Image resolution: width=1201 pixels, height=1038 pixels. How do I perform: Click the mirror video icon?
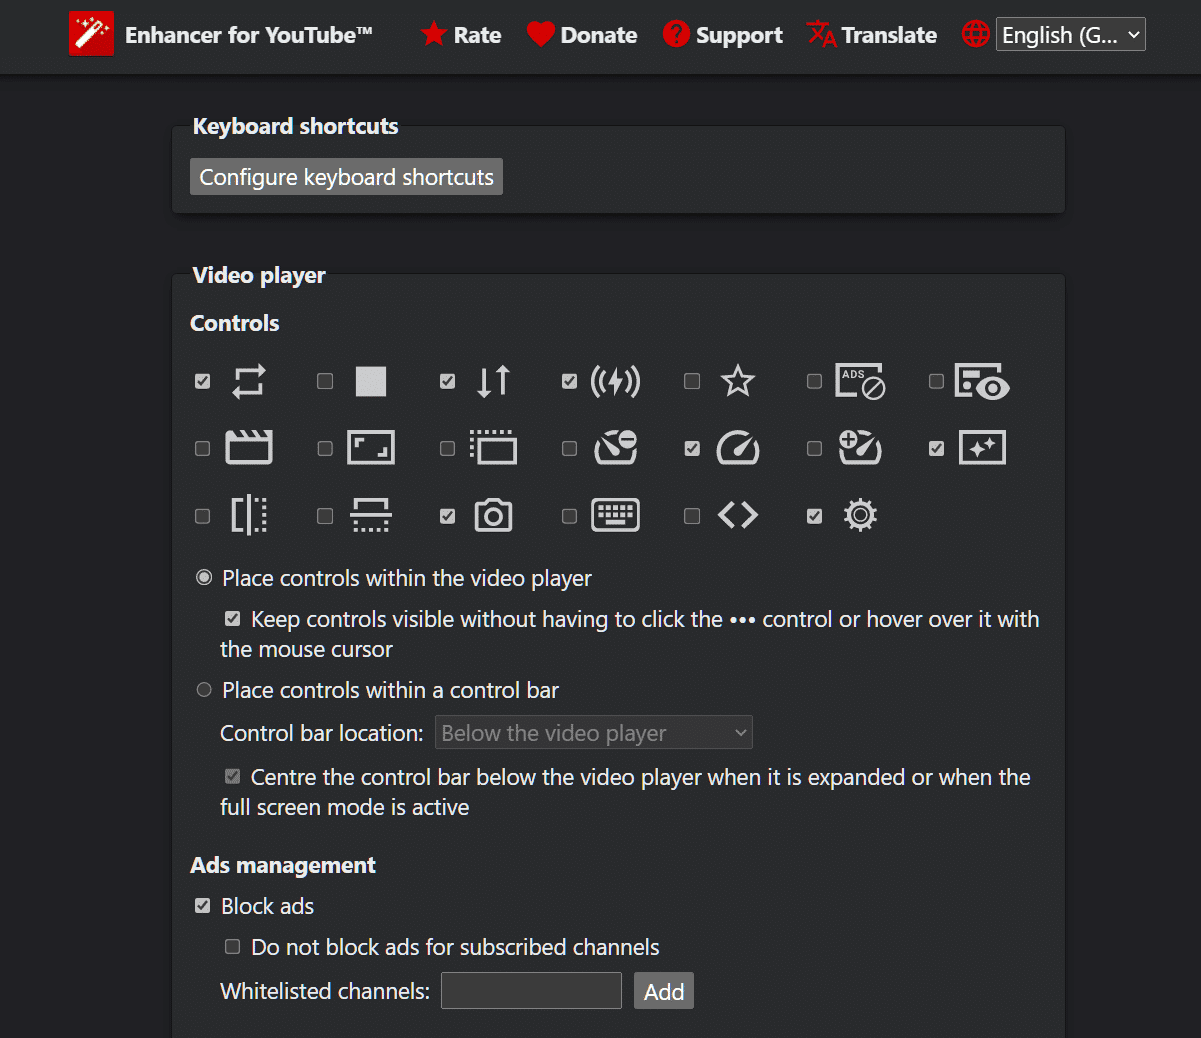pyautogui.click(x=248, y=515)
